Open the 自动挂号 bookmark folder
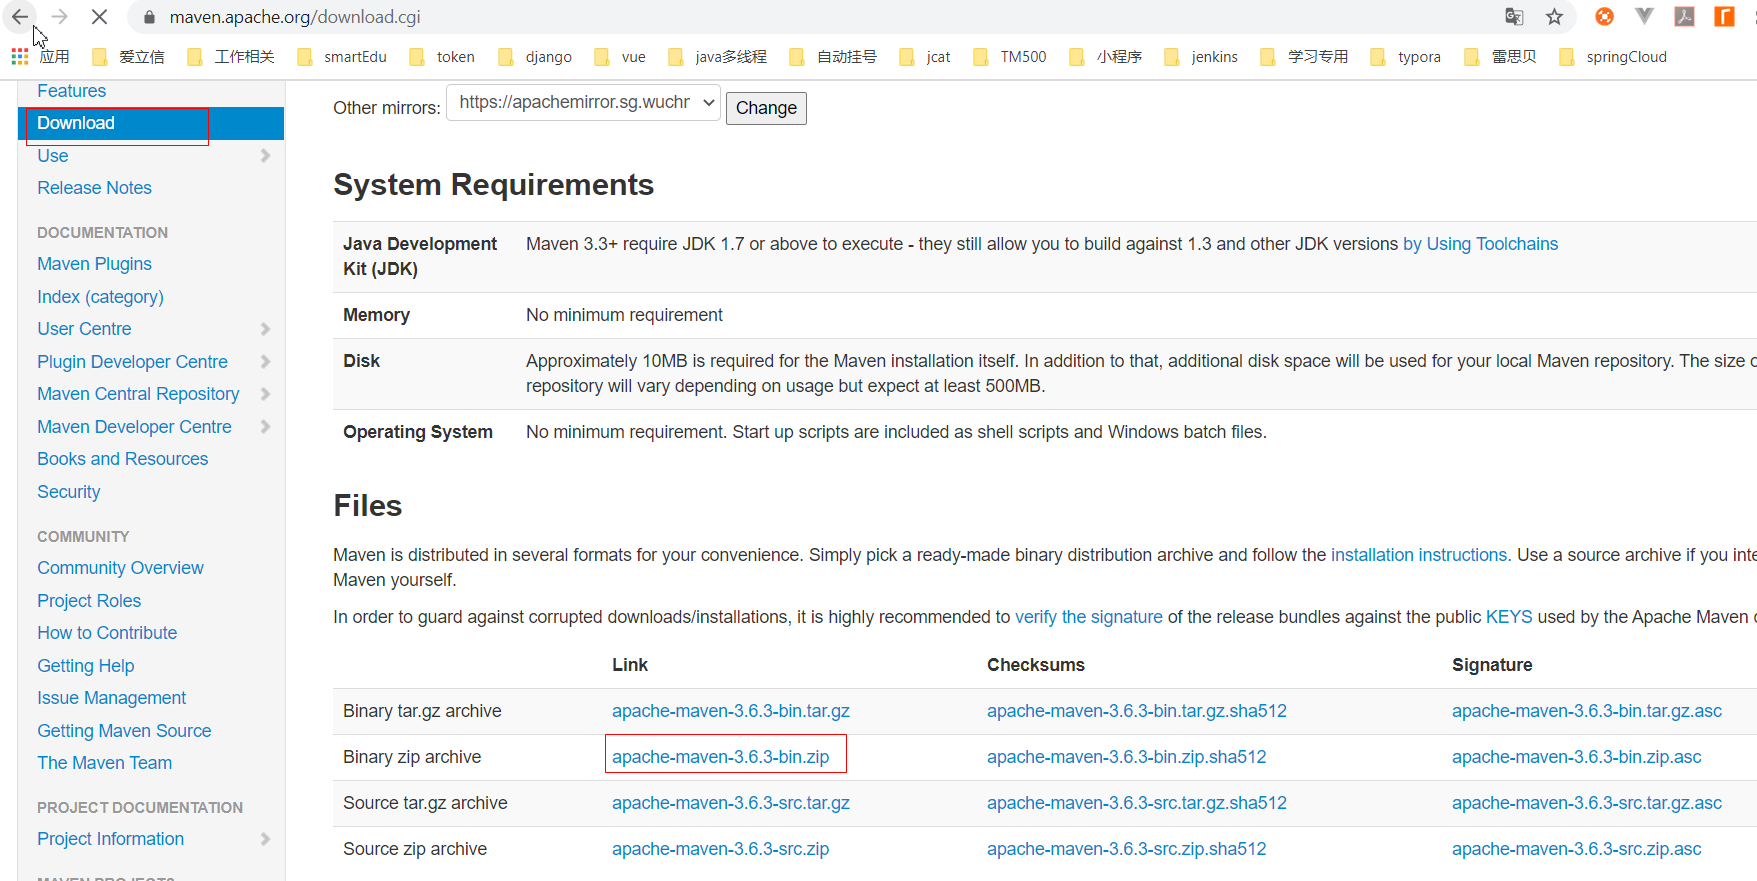This screenshot has width=1757, height=881. [x=833, y=57]
